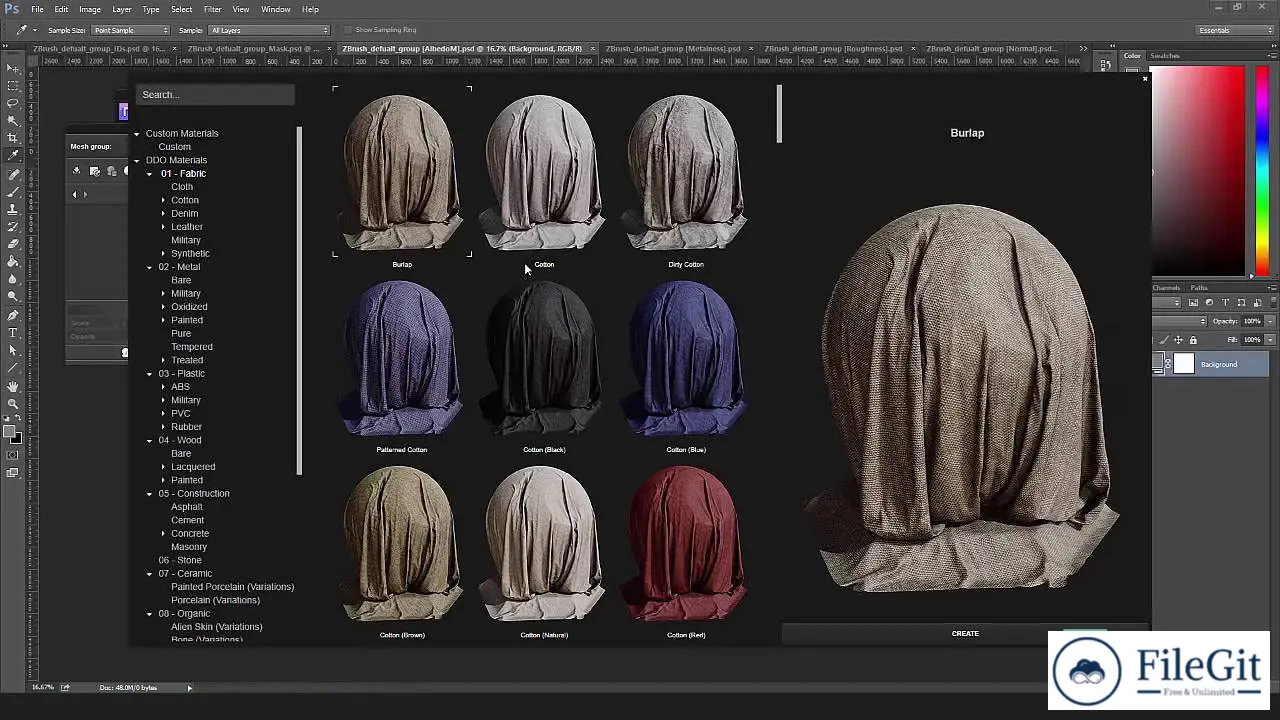Select the Zoom tool
The width and height of the screenshot is (1280, 720).
point(13,403)
